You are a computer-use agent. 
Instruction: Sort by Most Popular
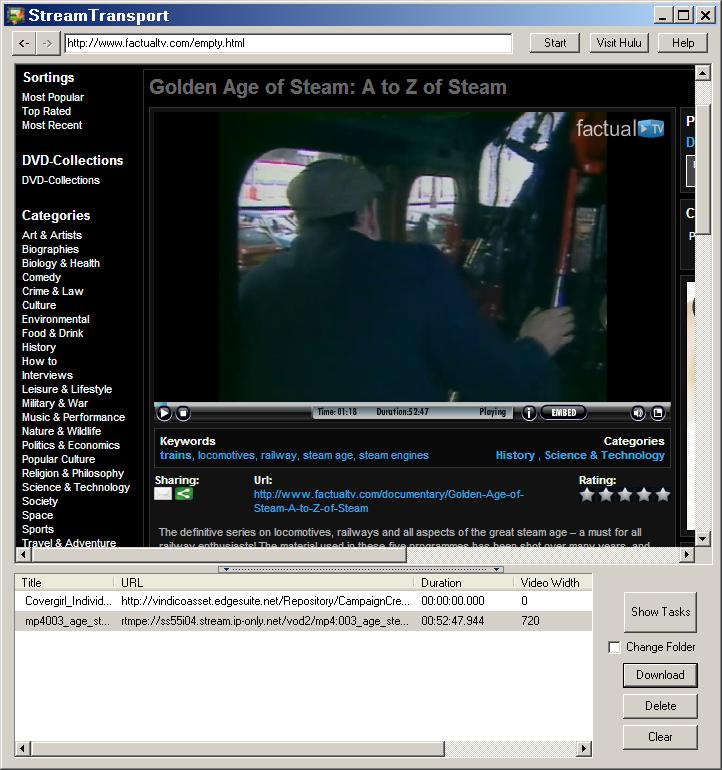click(53, 97)
